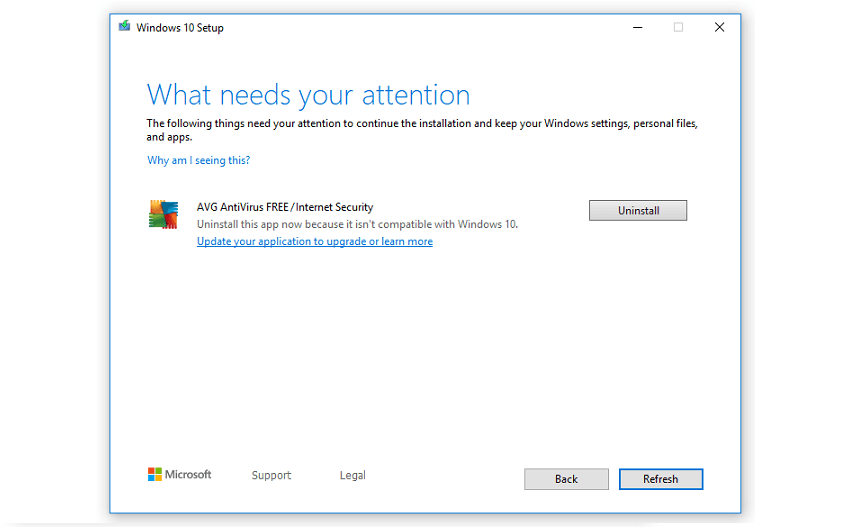The height and width of the screenshot is (527, 849).
Task: Click the four-color Microsoft logo squares
Action: 155,475
